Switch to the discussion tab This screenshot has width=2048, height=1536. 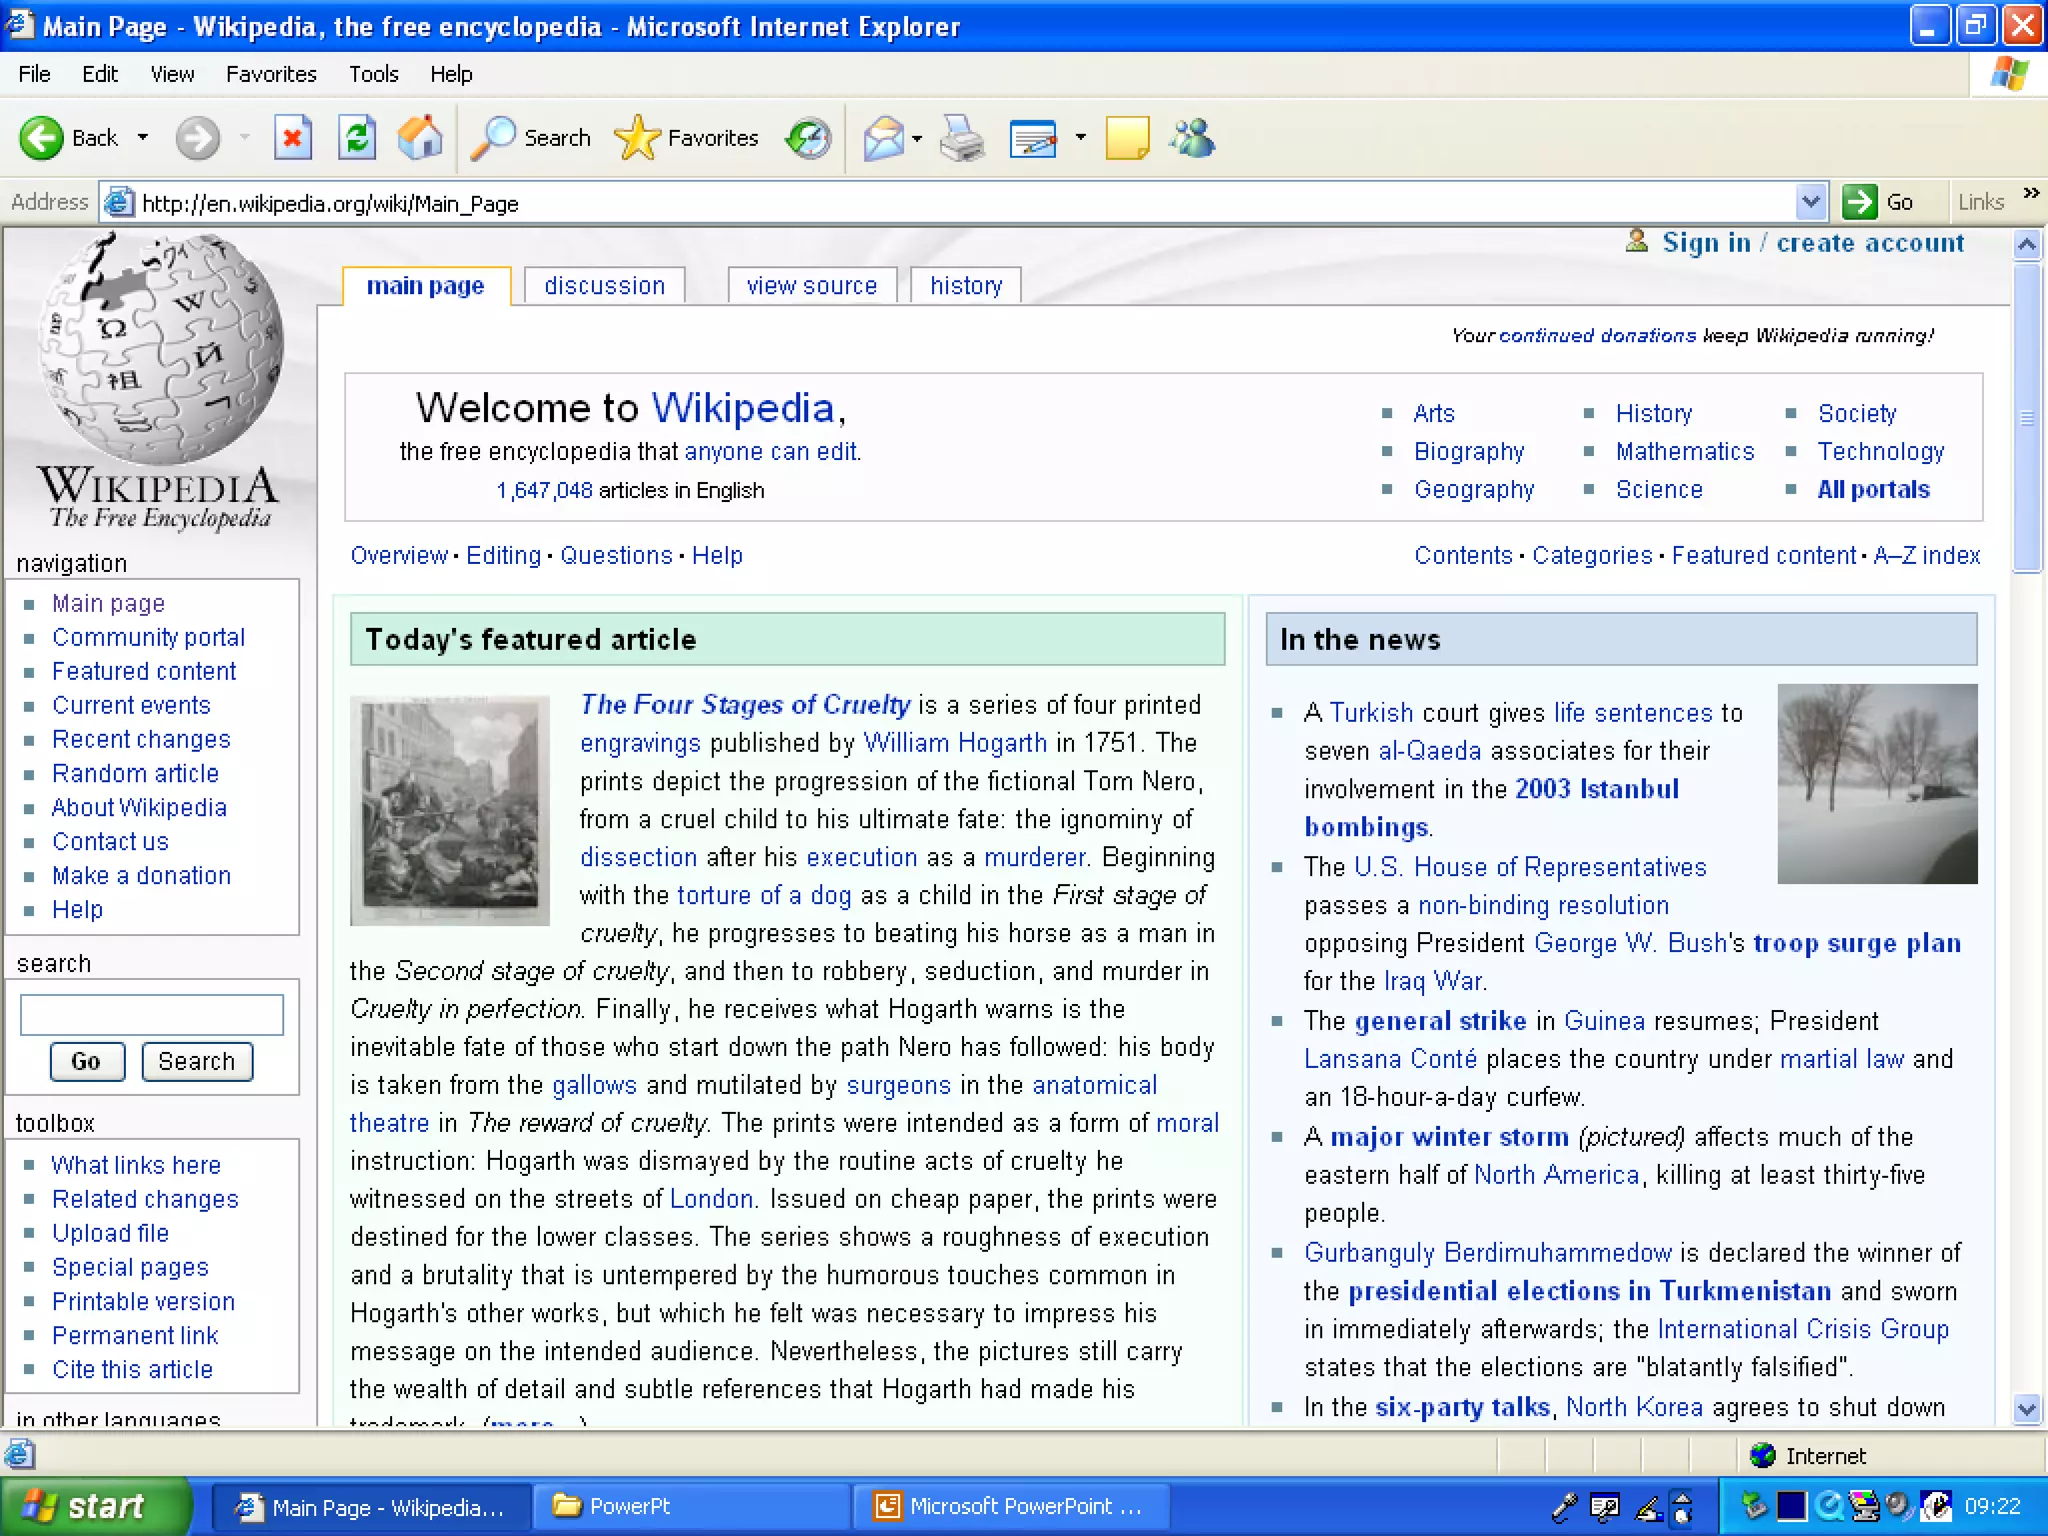pyautogui.click(x=604, y=286)
